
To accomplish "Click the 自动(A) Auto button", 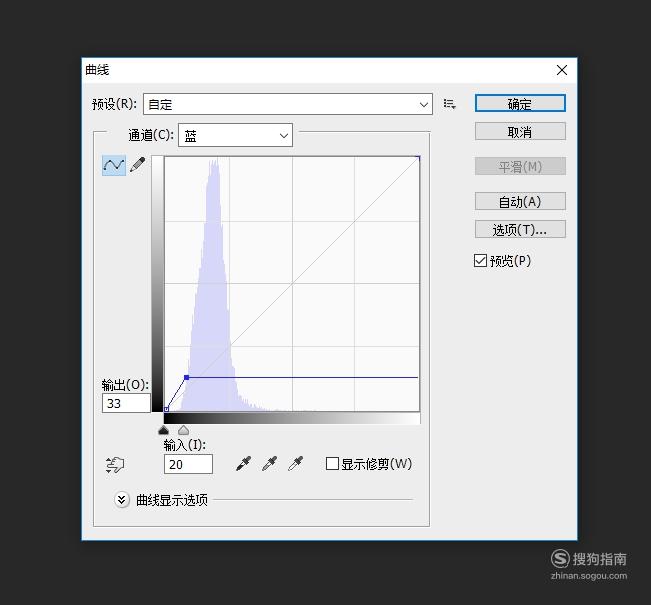I will 520,201.
